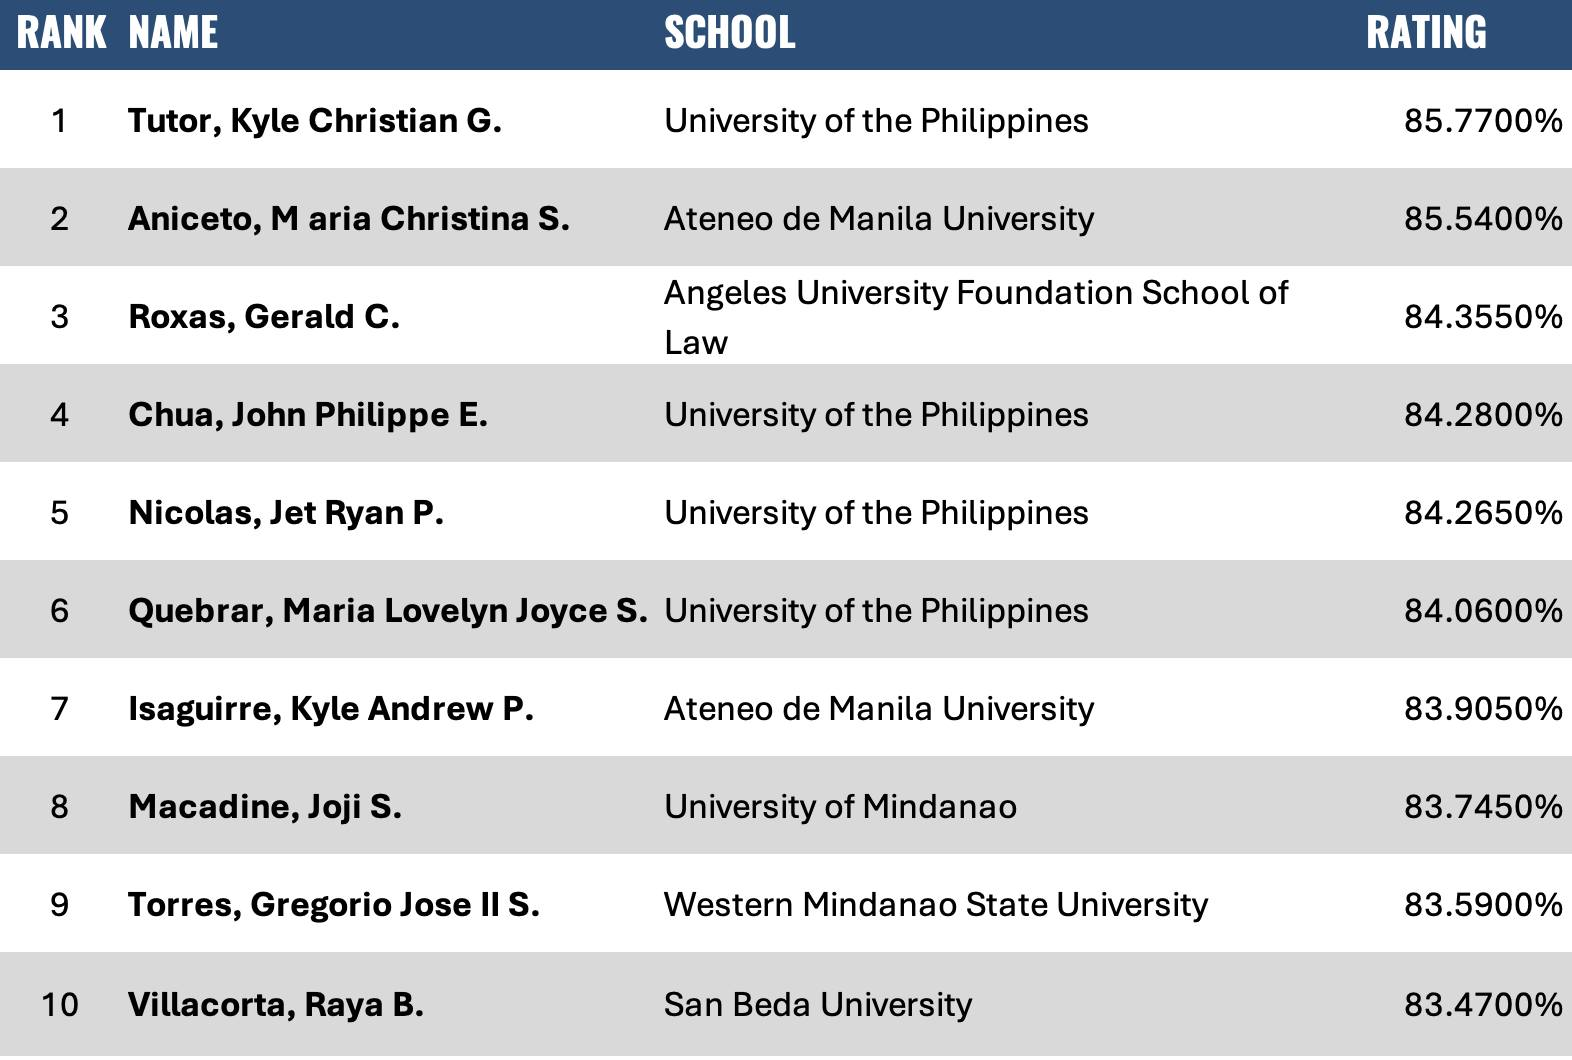Select the name Aniceto, Maria Christina S.
1572x1060 pixels.
pos(348,219)
